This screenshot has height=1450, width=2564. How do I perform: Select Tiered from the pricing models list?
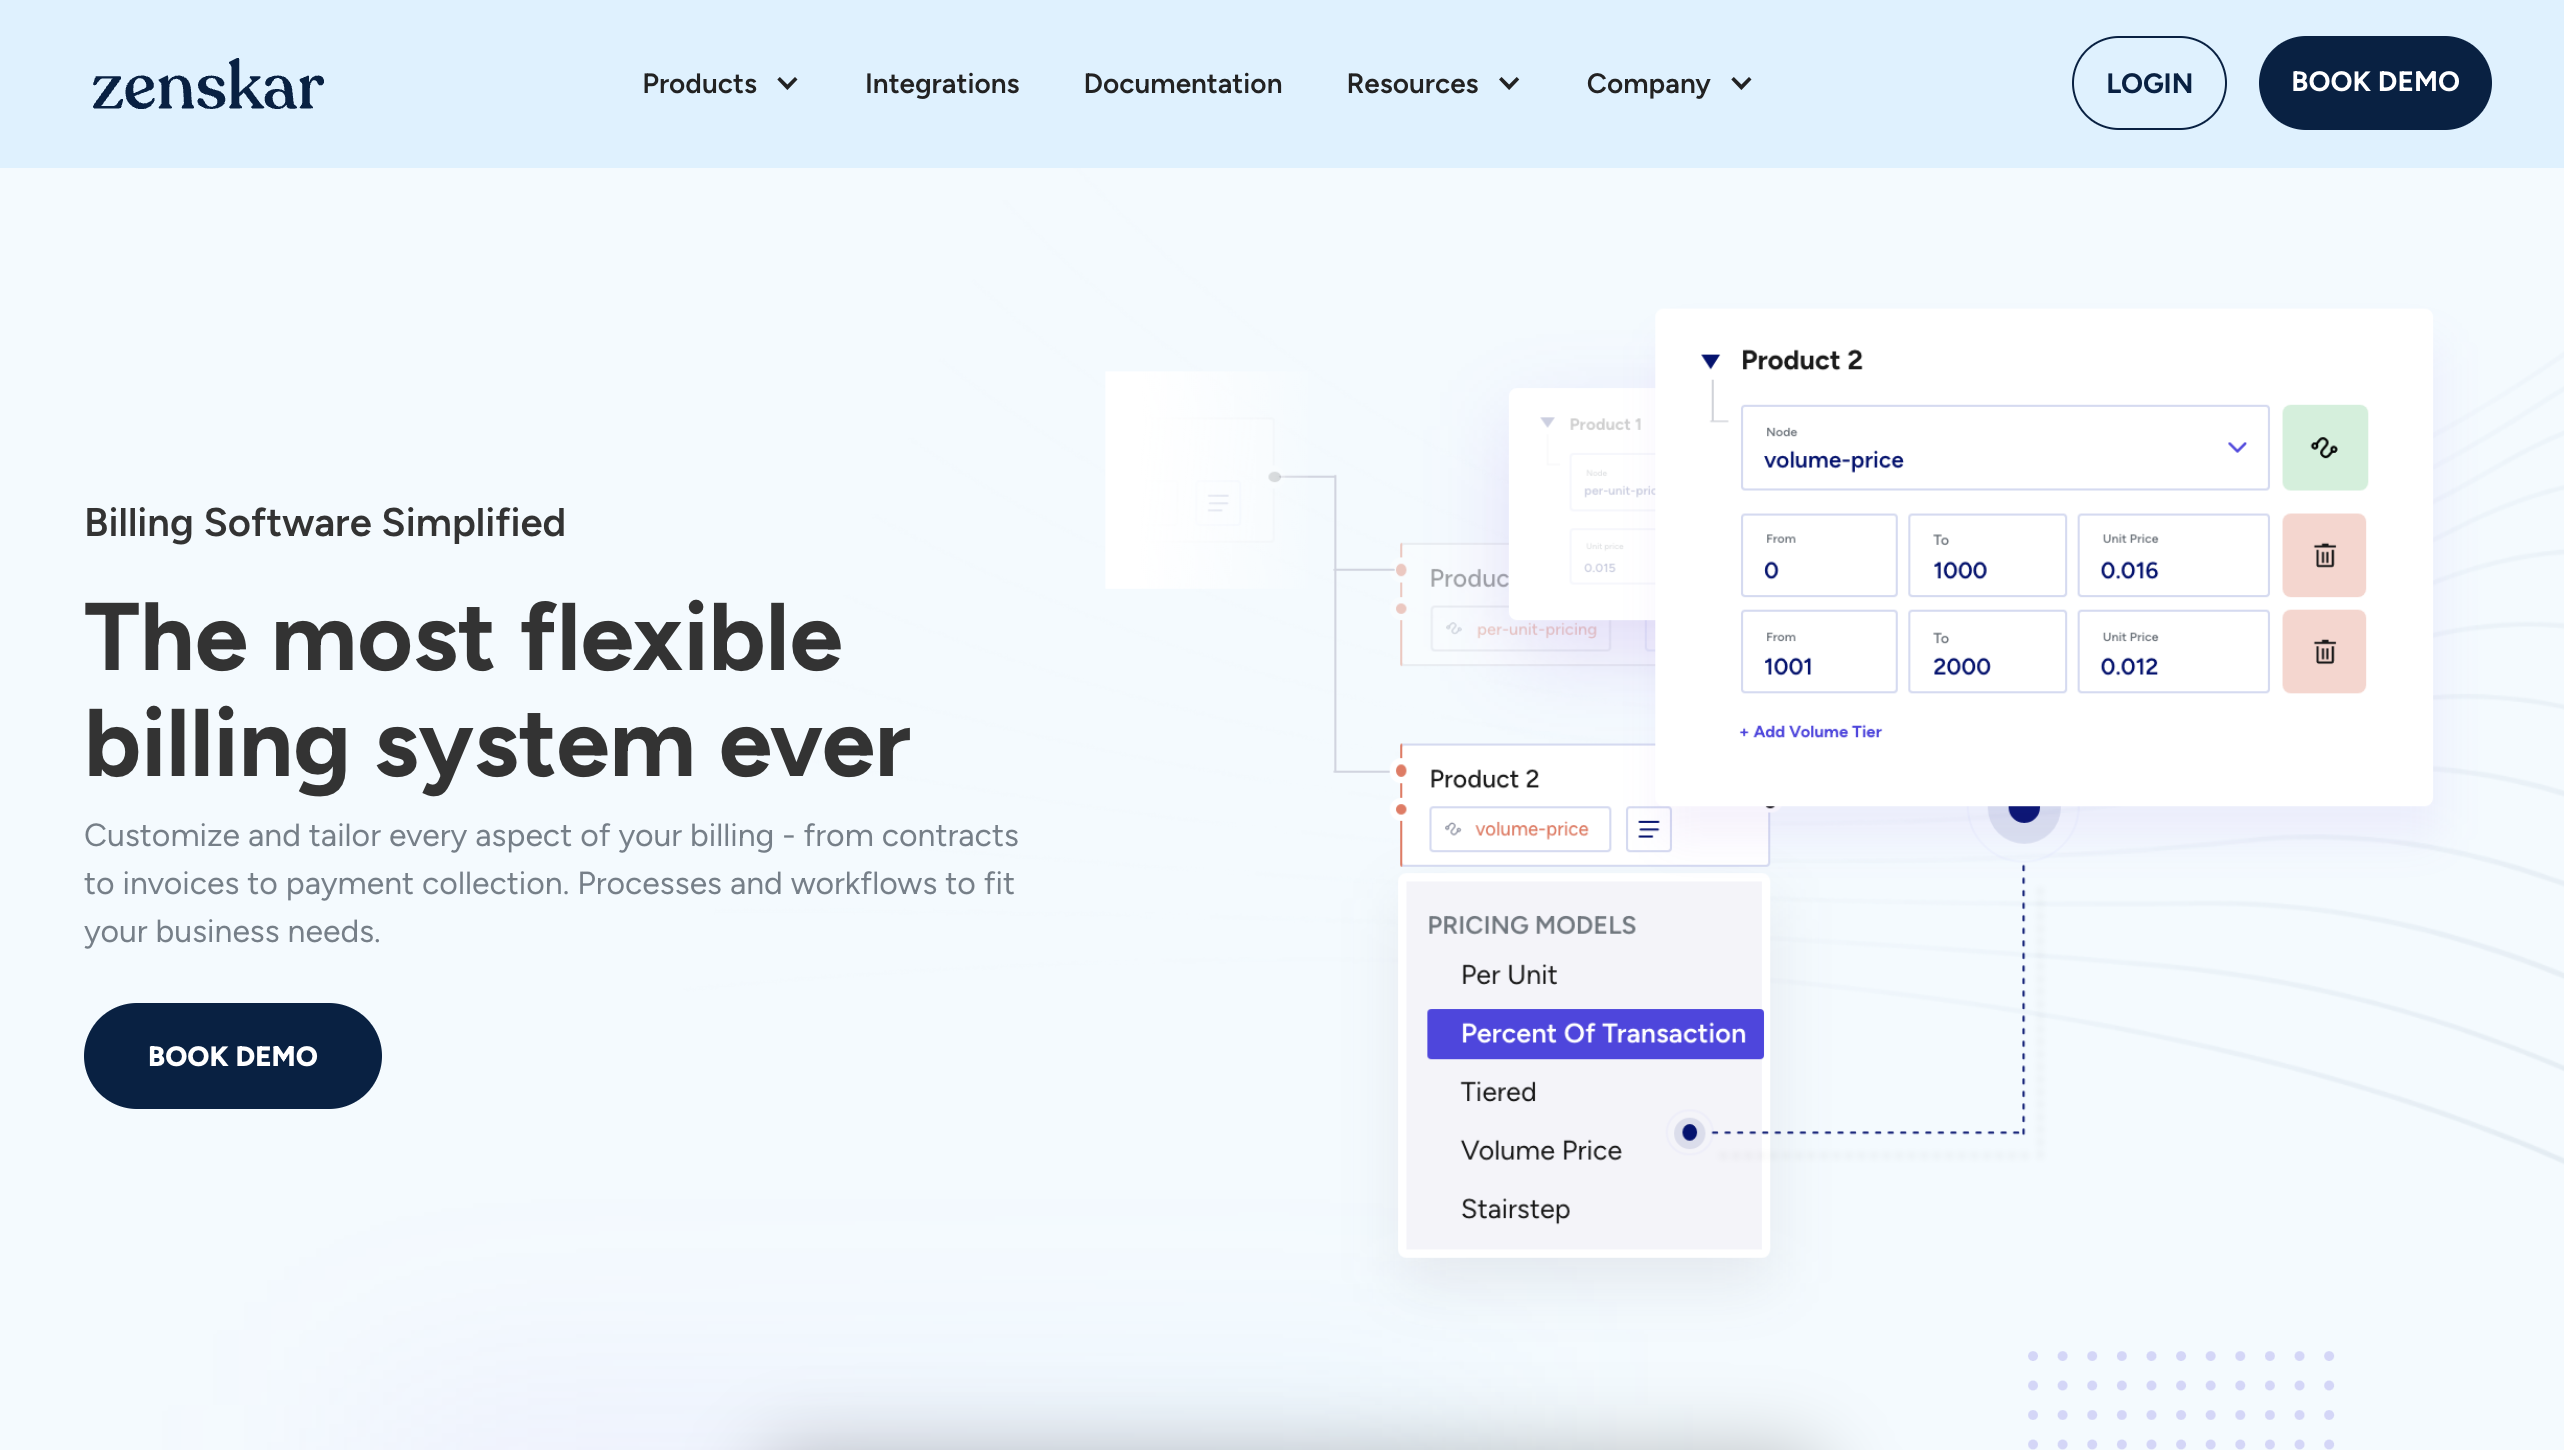click(x=1497, y=1091)
